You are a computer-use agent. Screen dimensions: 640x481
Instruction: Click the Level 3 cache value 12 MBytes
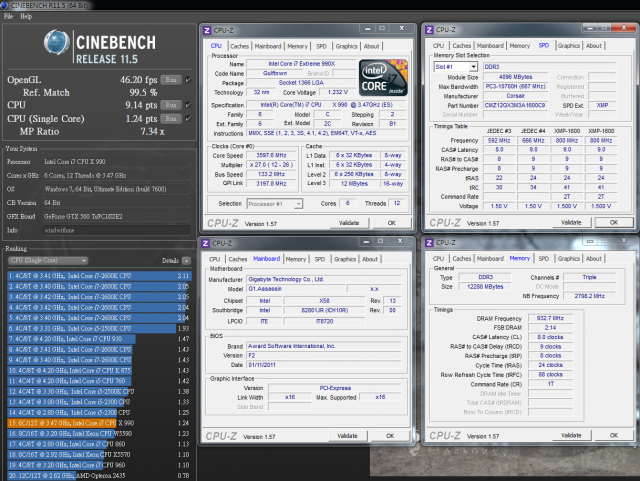[354, 184]
